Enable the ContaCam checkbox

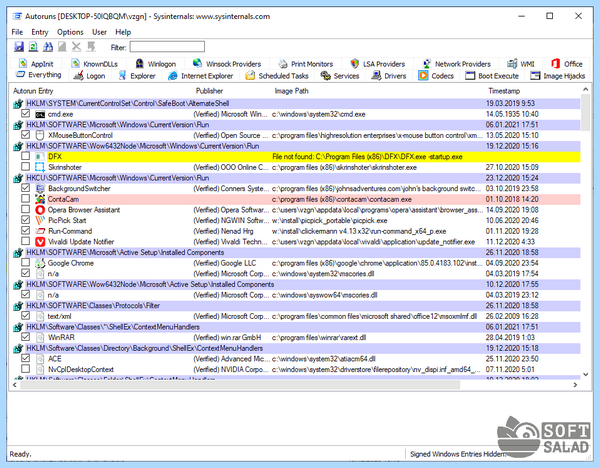point(26,199)
